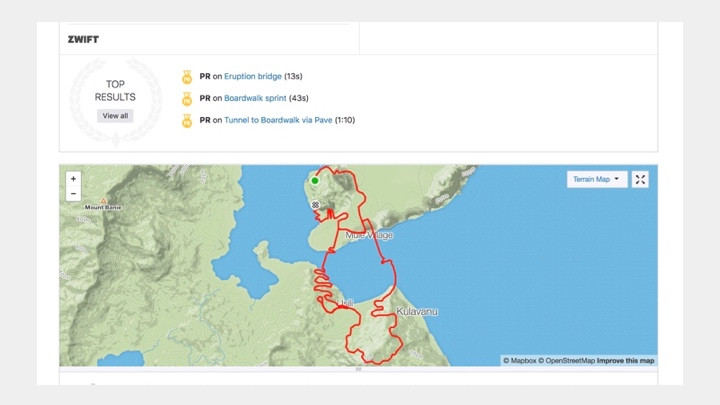Click the Mount Banie peak marker

click(x=104, y=201)
